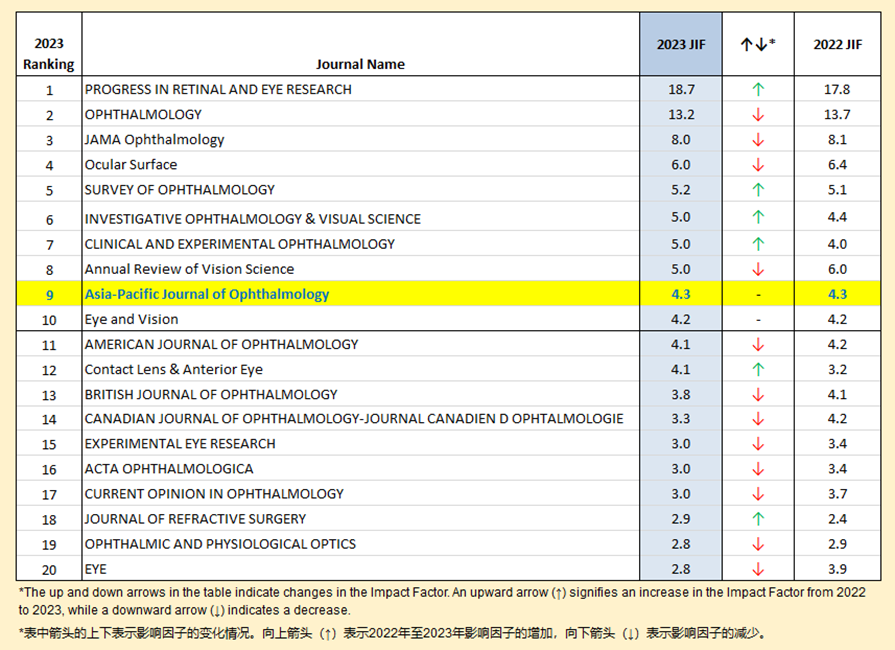Viewport: 895px width, 650px height.
Task: Click the green up arrow for INVESTIGATIVE OPHTHALMOLOGY & VISUAL SCIENCE
Action: [758, 217]
